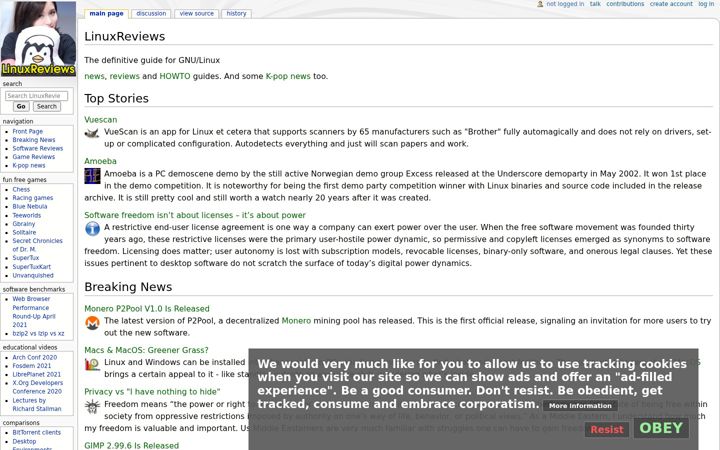
Task: Click create account at top right
Action: (671, 4)
